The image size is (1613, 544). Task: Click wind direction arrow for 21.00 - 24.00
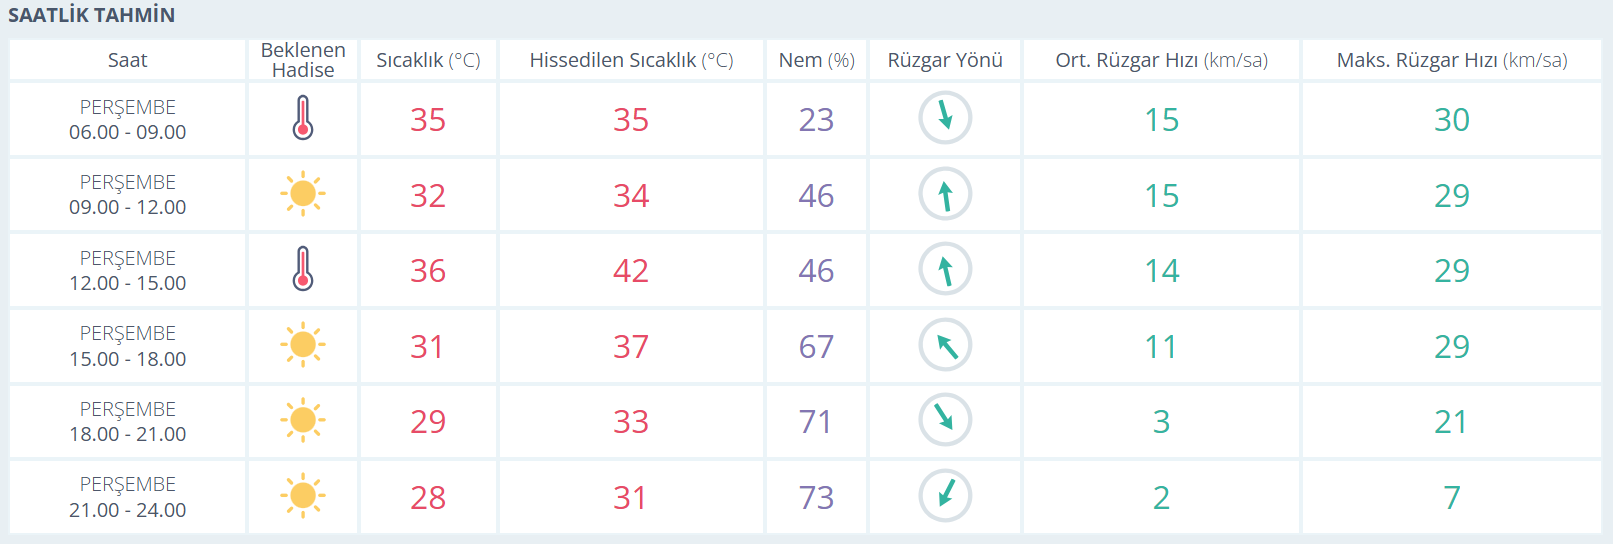click(945, 496)
